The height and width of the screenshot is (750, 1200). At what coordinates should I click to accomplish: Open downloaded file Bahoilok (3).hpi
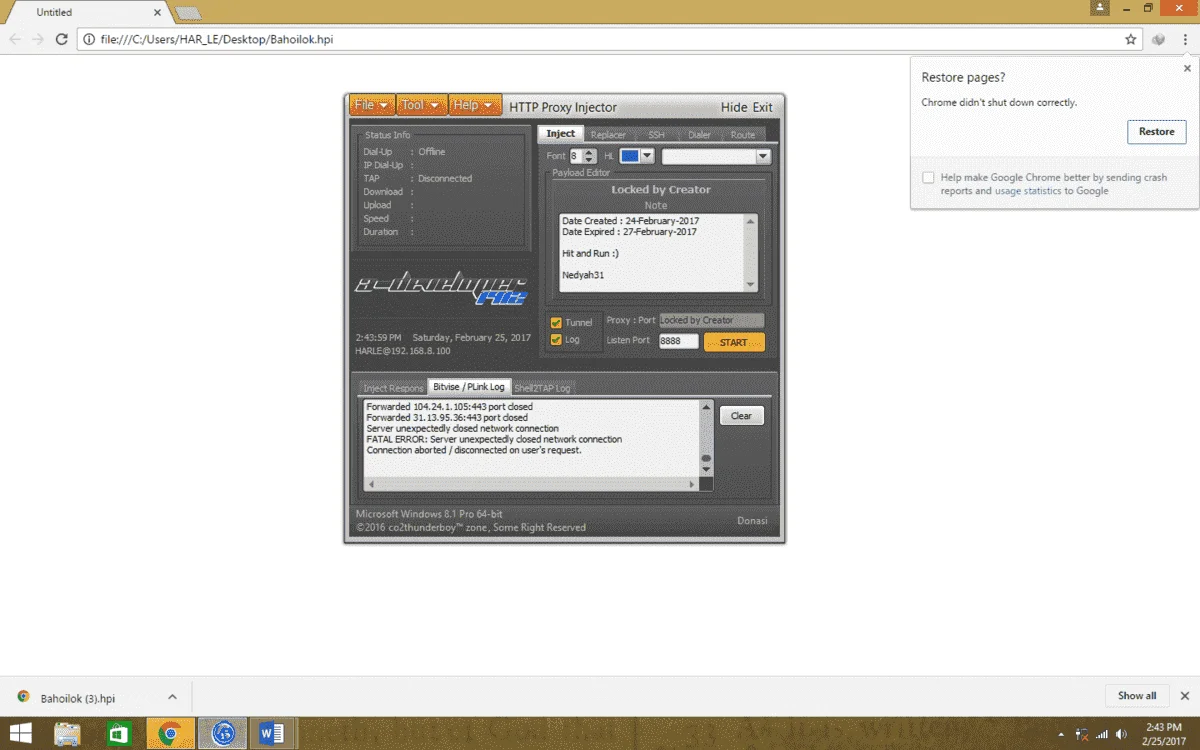pos(77,697)
